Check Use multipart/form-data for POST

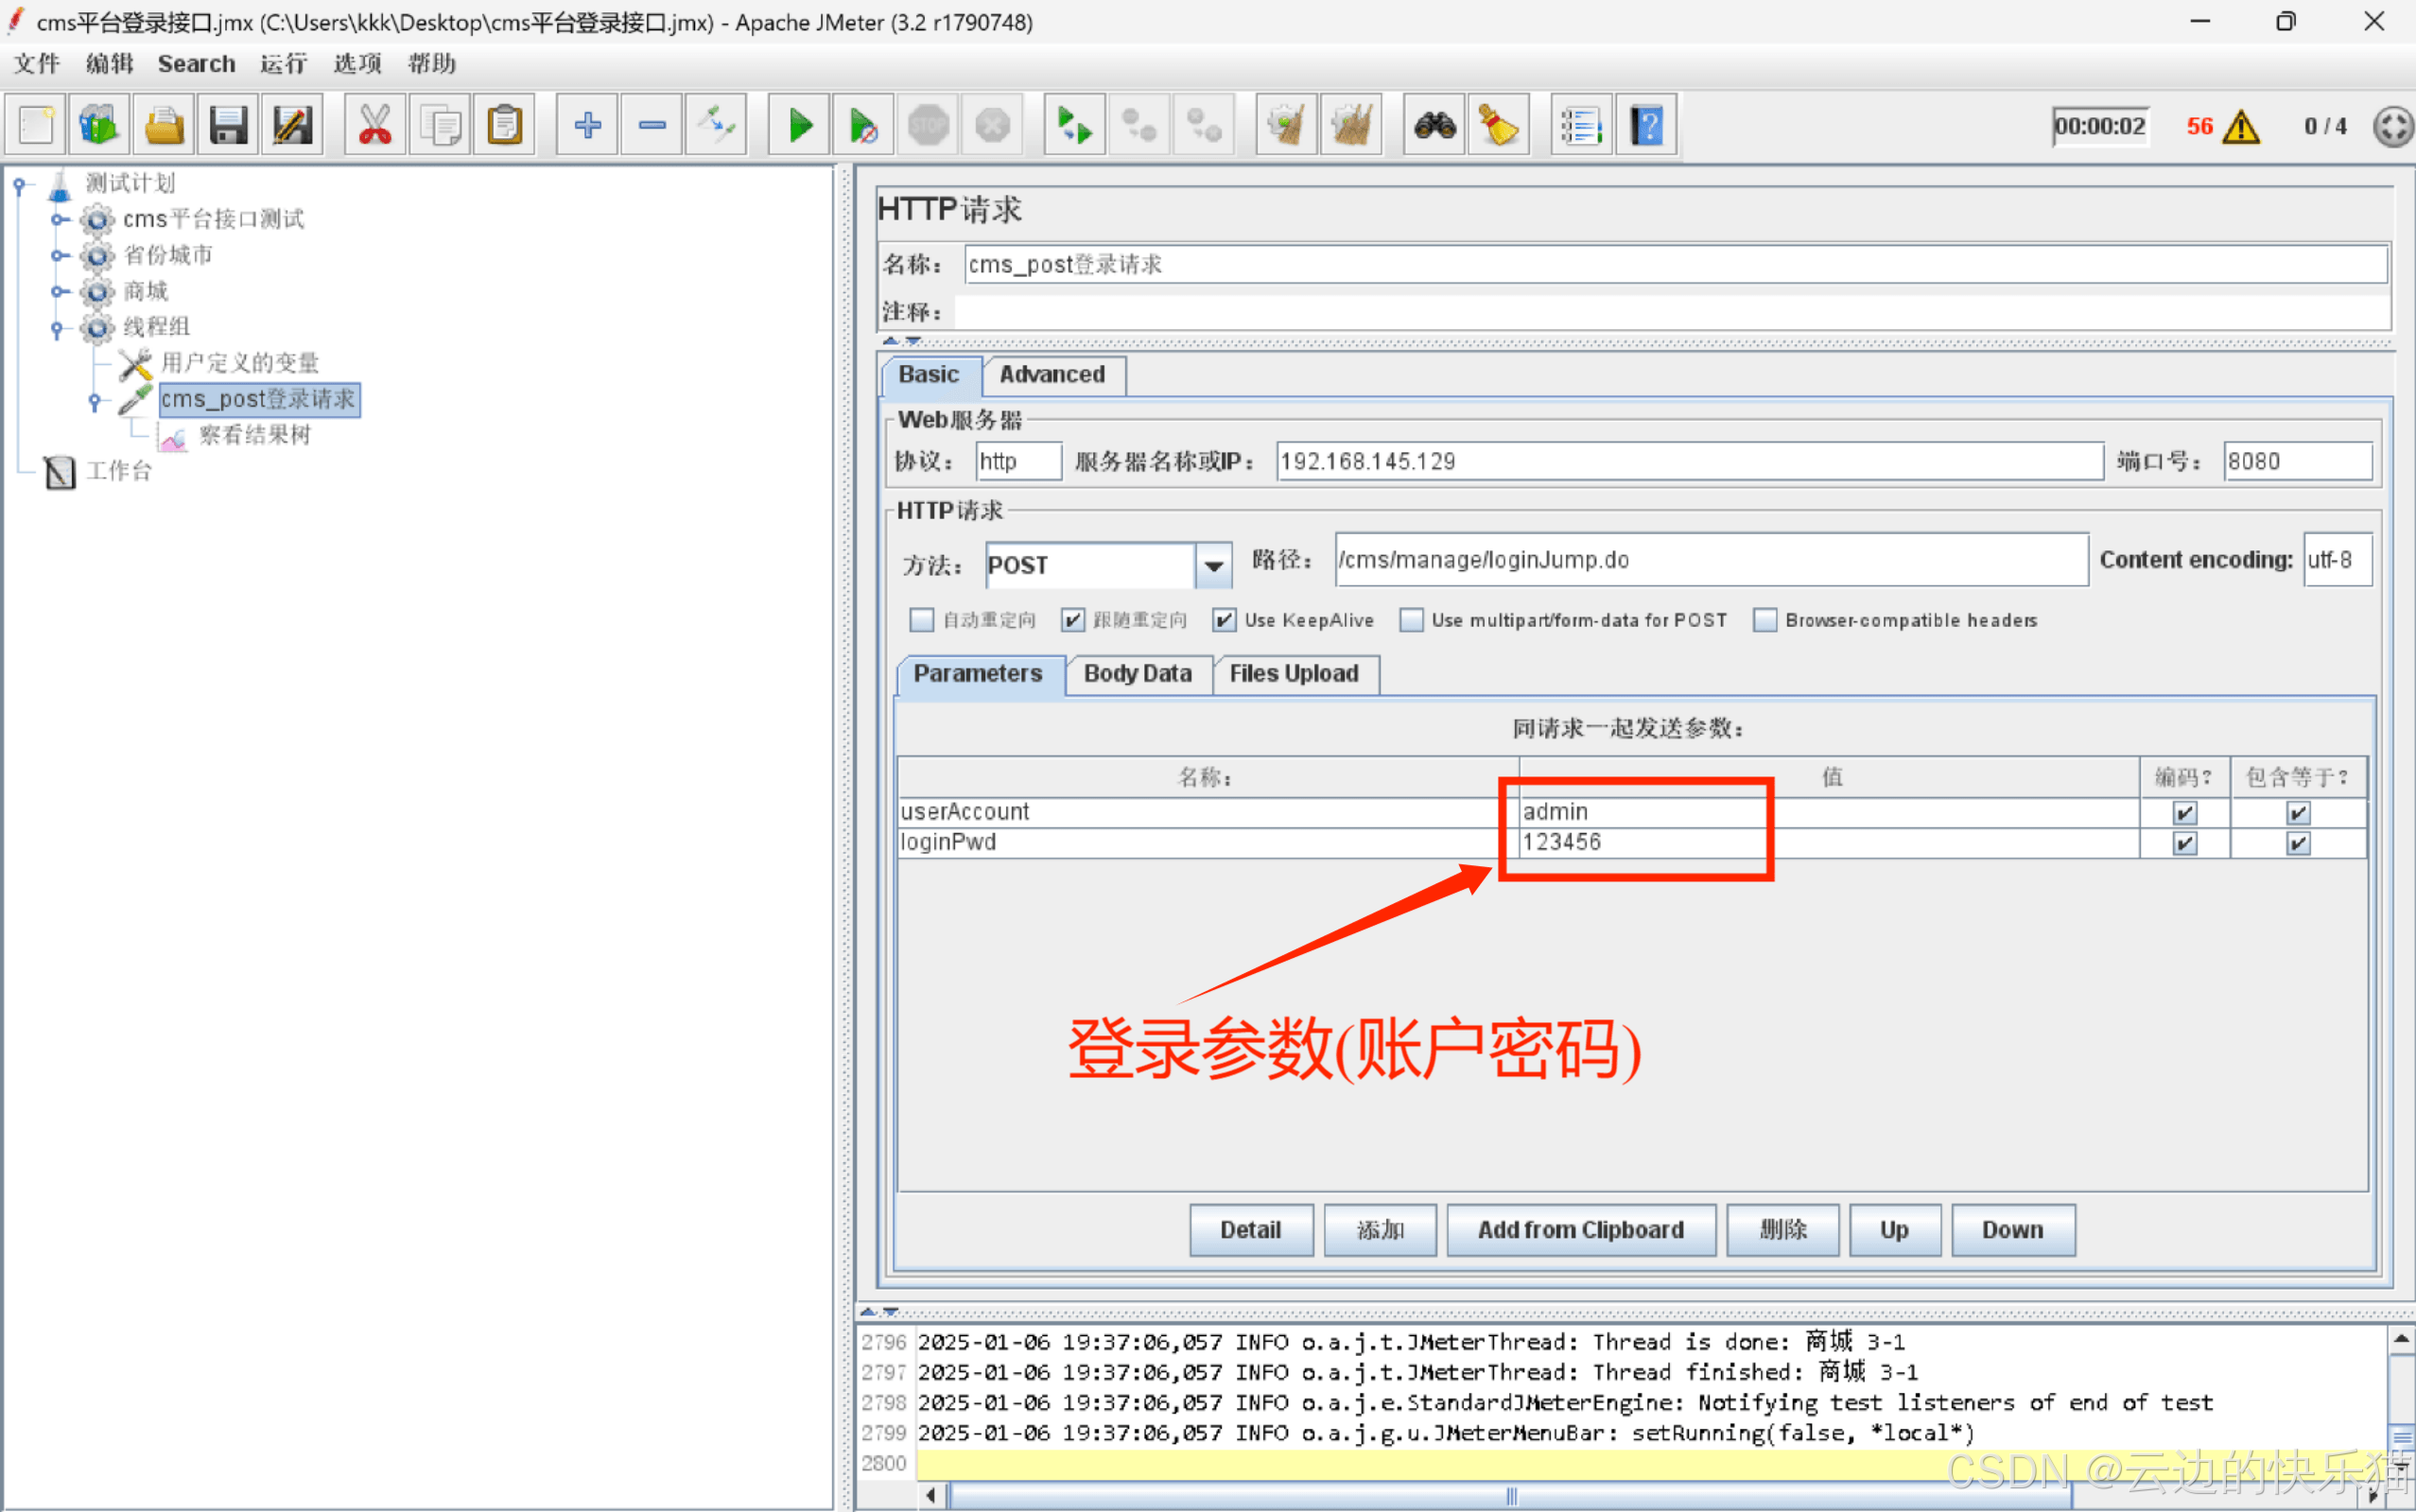point(1411,620)
